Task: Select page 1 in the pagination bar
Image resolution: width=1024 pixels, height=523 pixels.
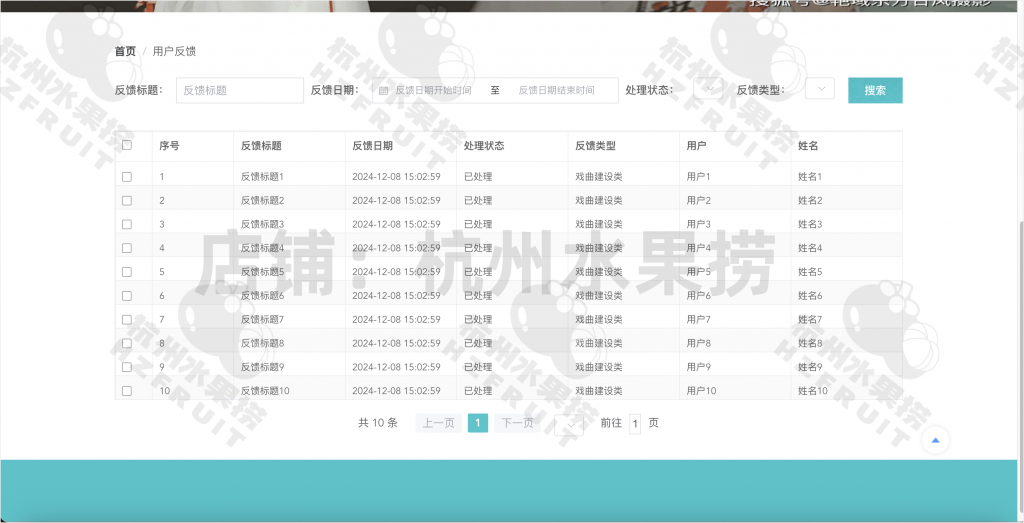Action: [477, 423]
